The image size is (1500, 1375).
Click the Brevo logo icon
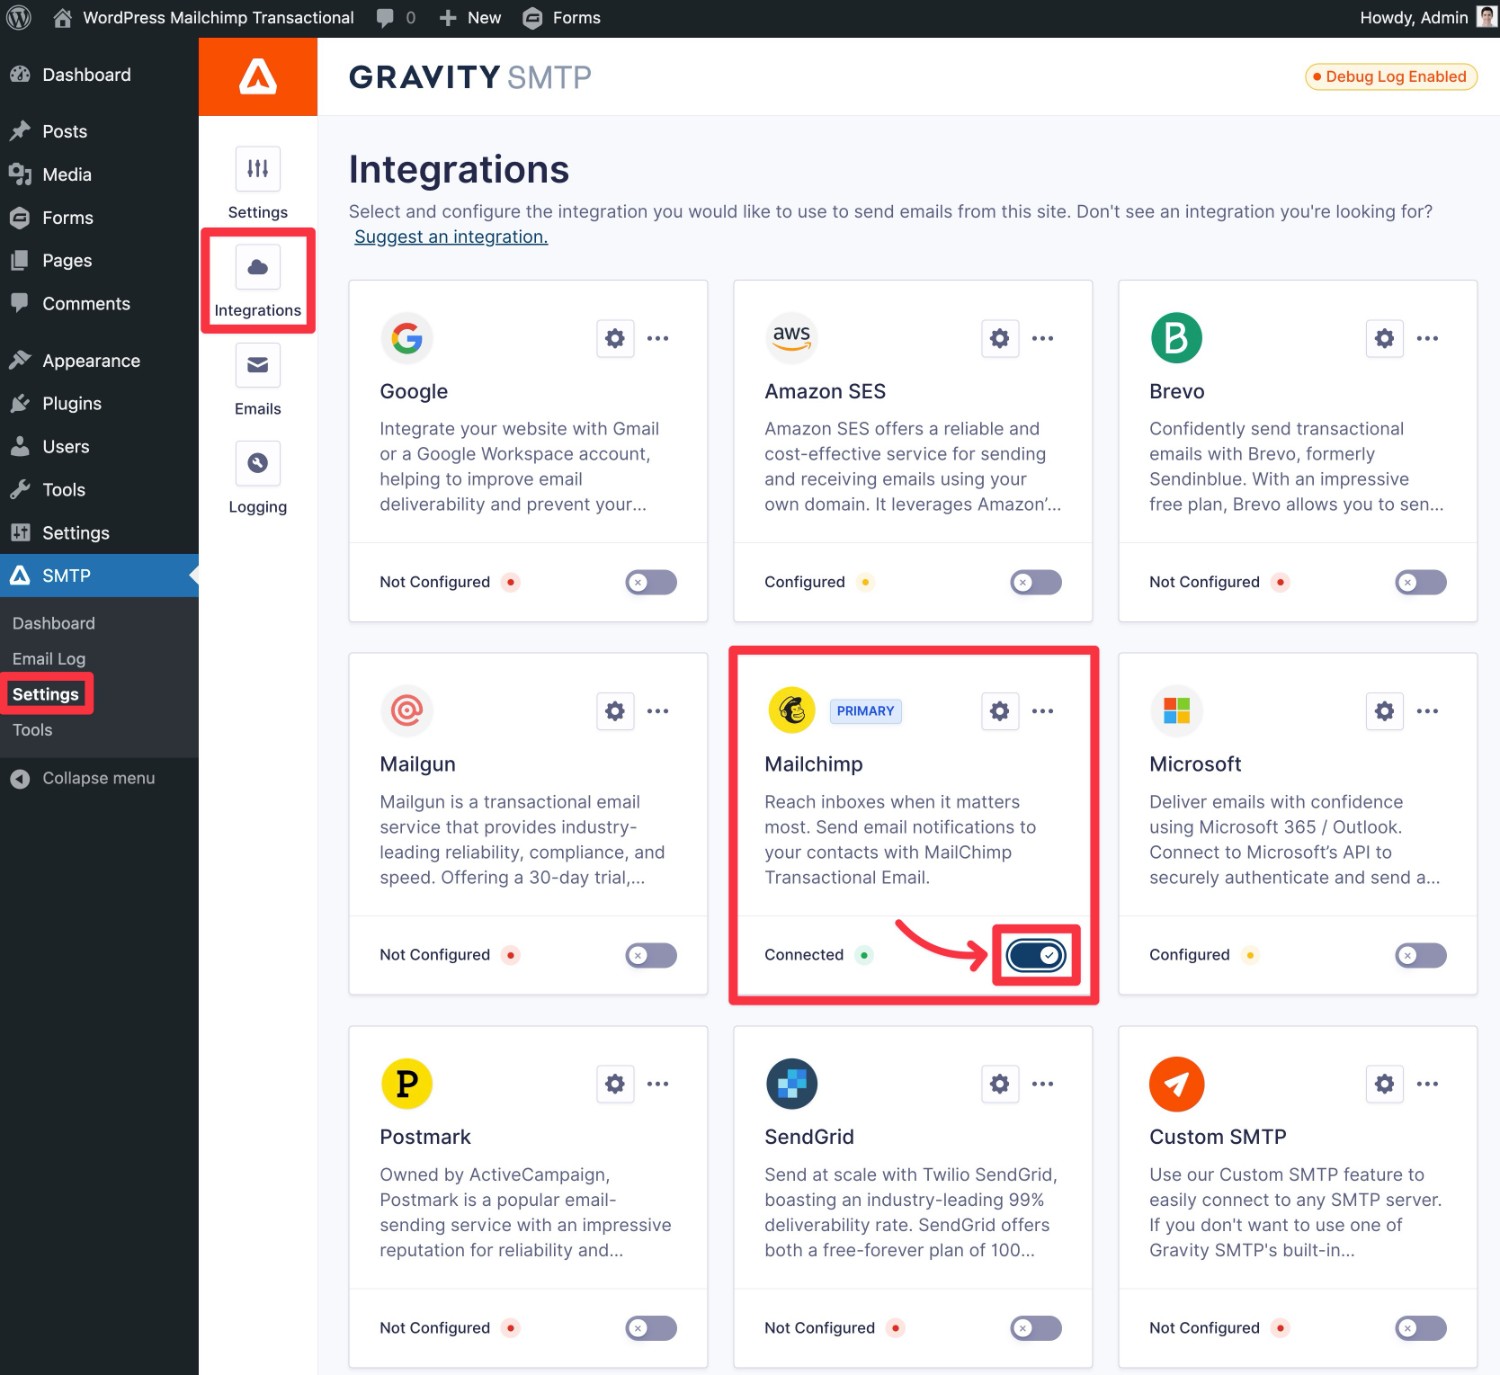point(1176,338)
